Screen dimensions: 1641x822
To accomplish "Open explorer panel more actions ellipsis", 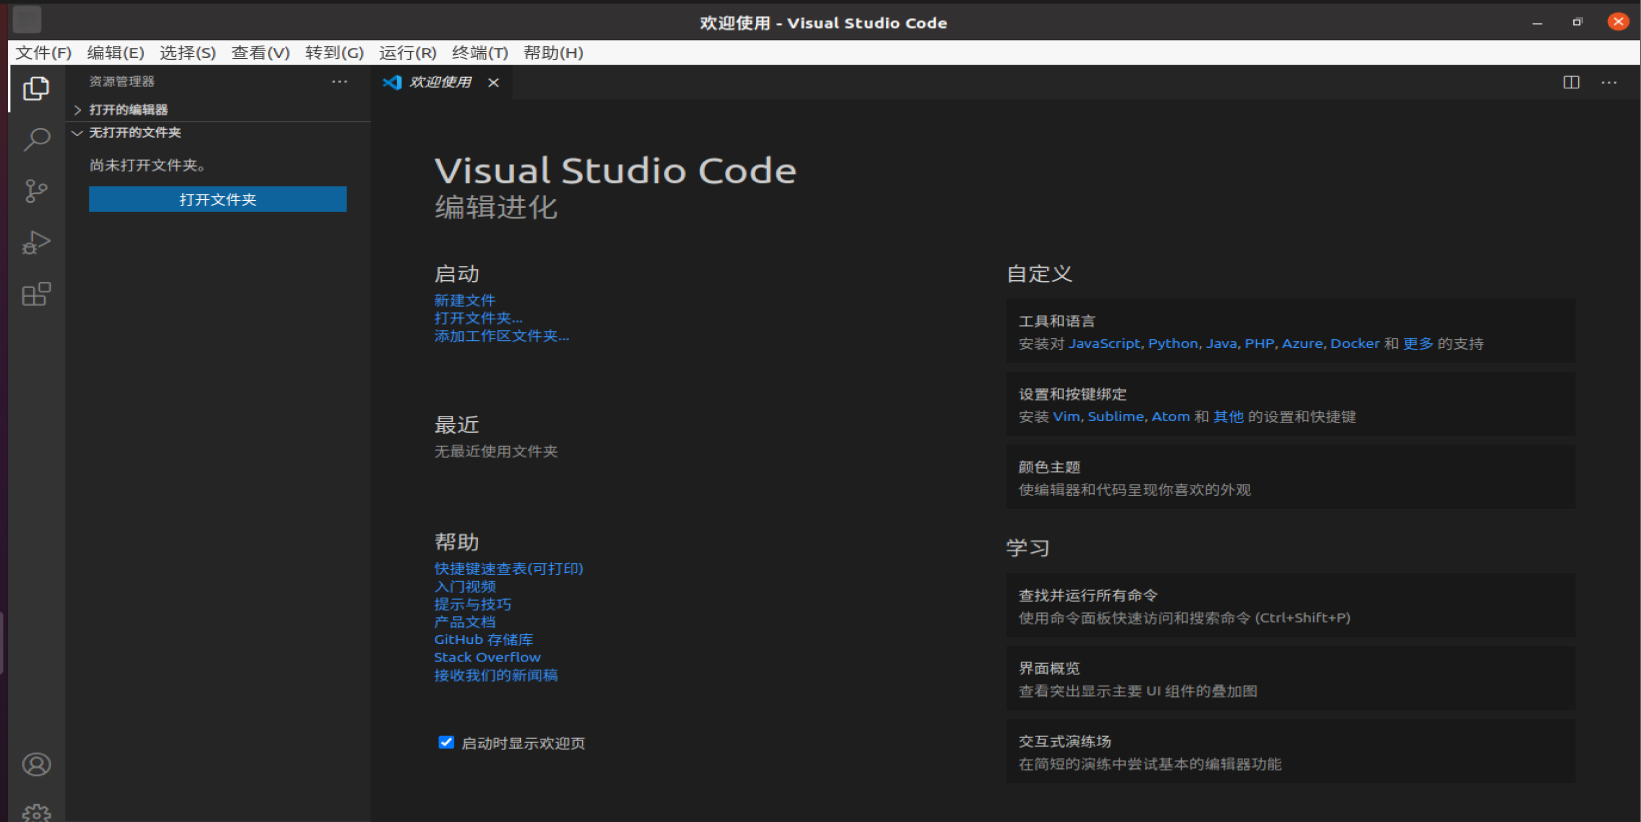I will (340, 81).
